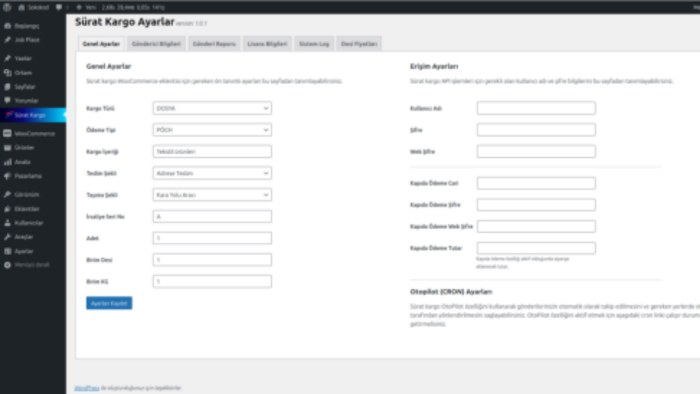Expand the Ödeme Tipi dropdown

pos(212,130)
